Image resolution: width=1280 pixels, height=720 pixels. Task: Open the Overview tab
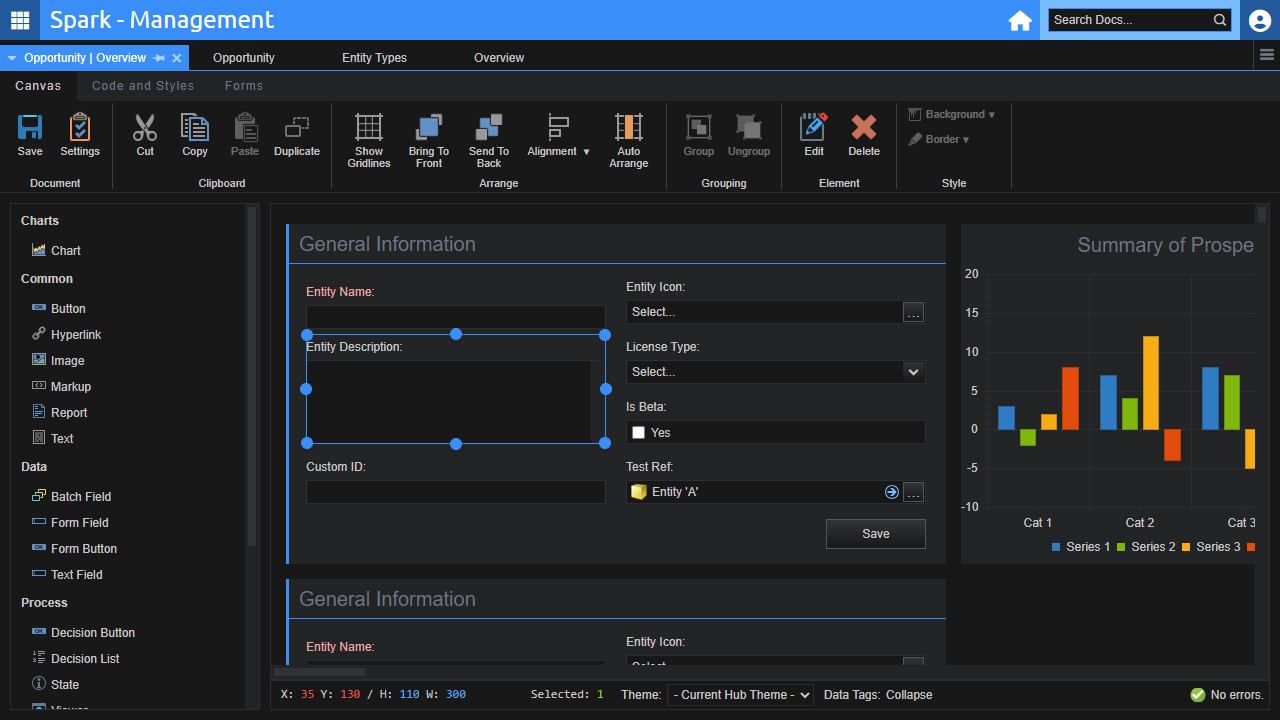[499, 58]
